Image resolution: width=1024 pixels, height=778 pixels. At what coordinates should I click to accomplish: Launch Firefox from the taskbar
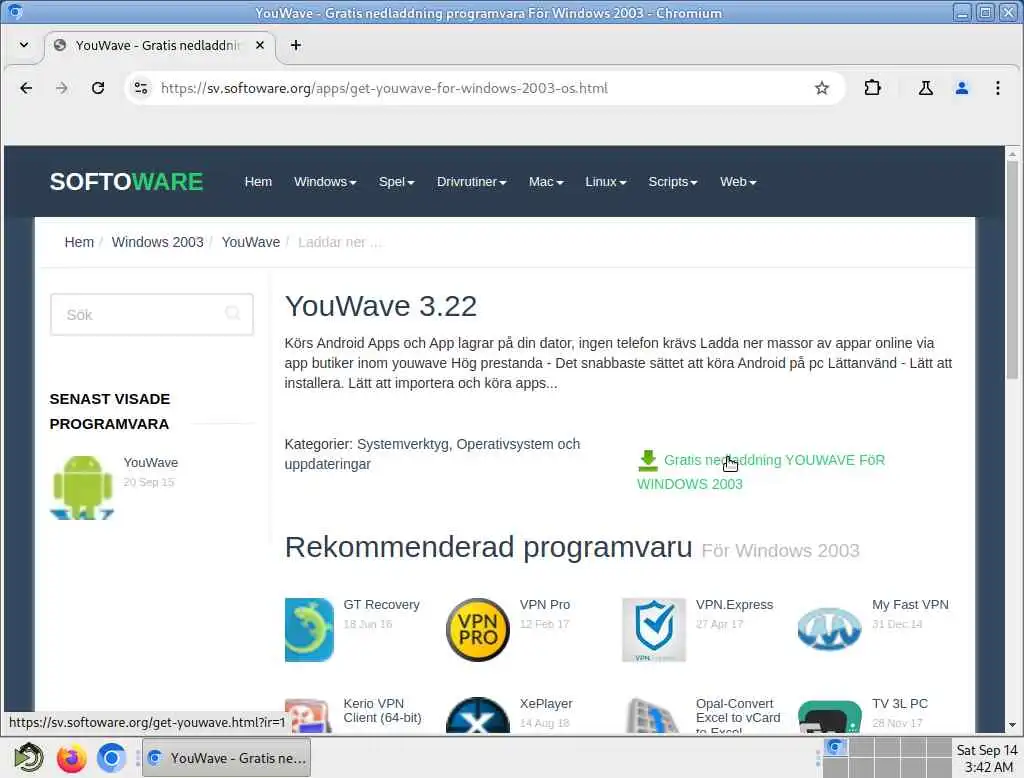71,758
